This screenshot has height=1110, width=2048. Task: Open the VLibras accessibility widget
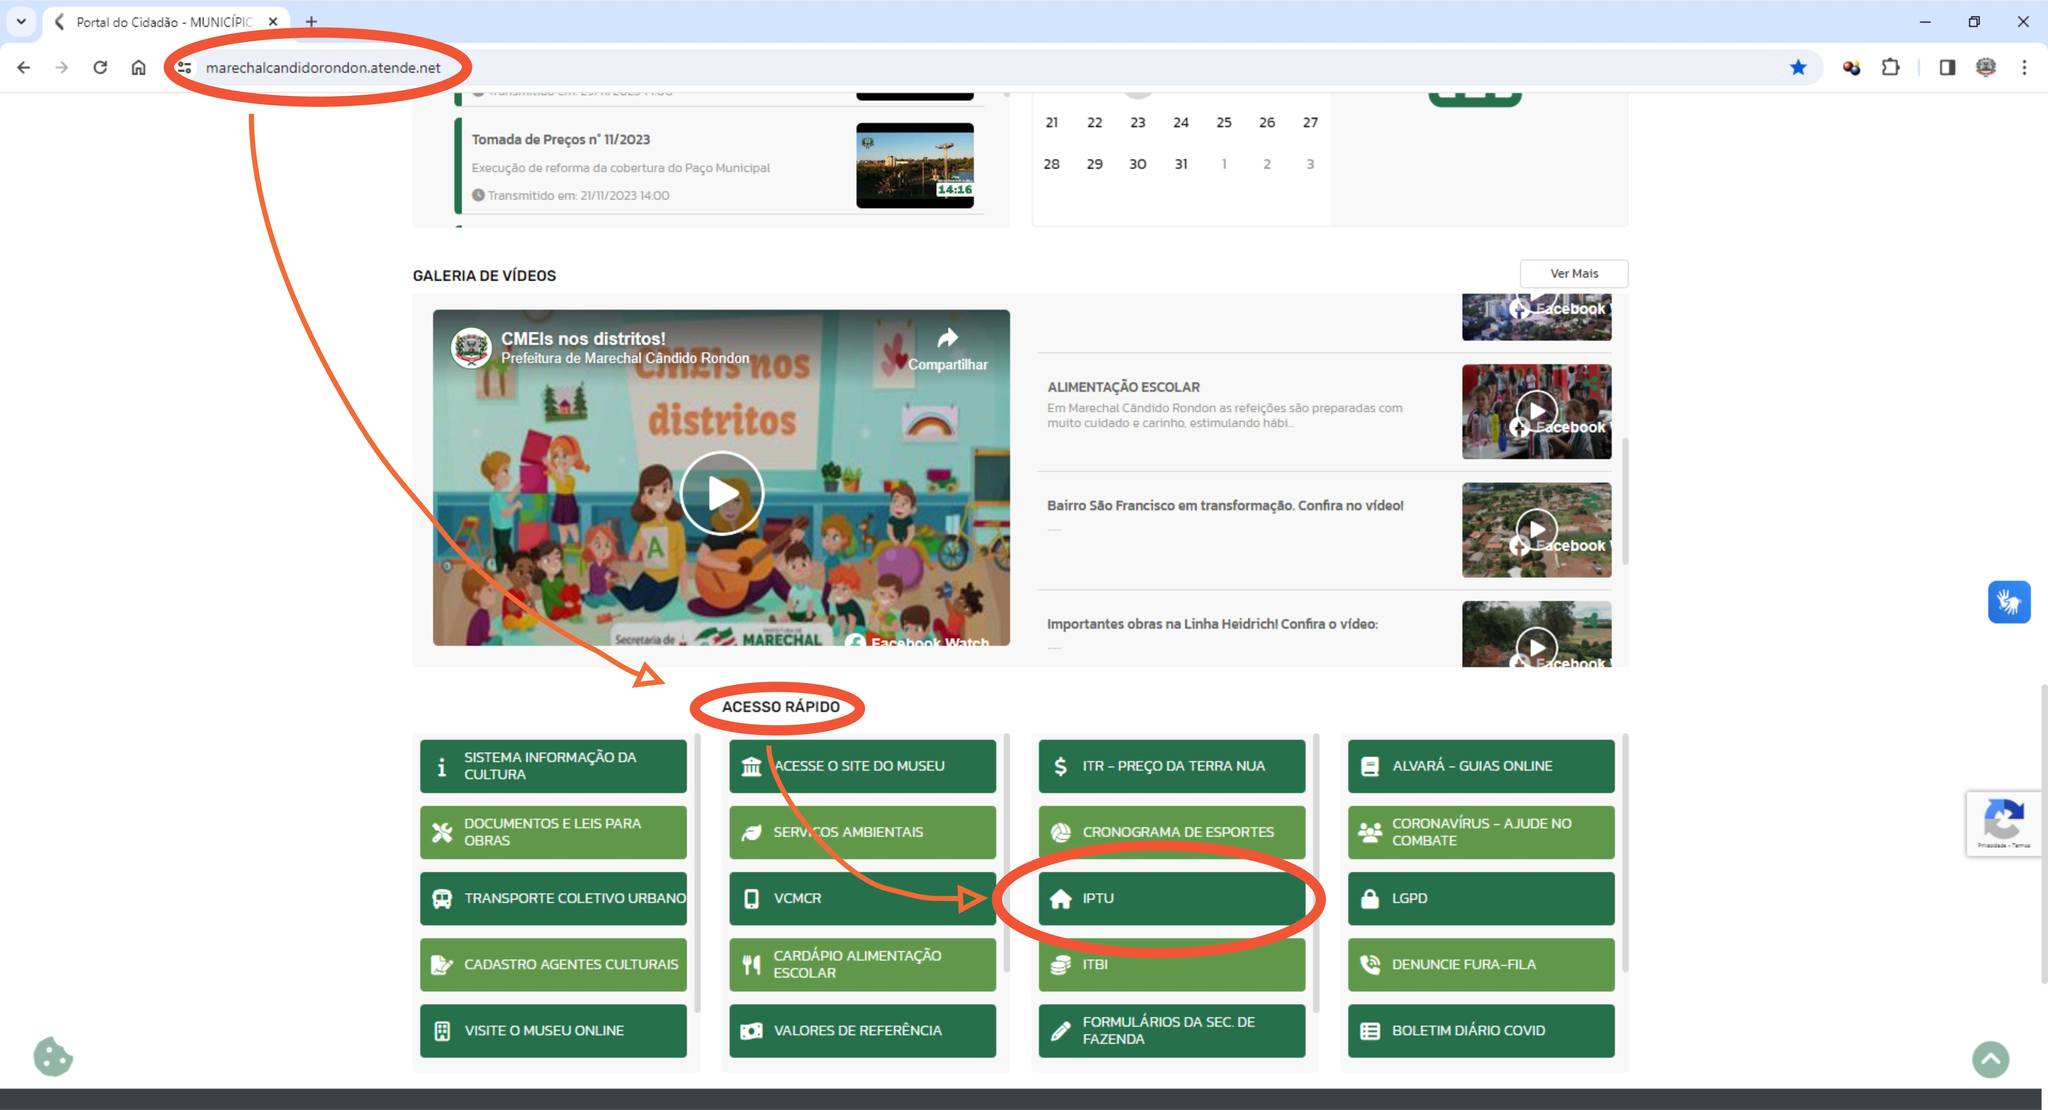tap(2008, 602)
